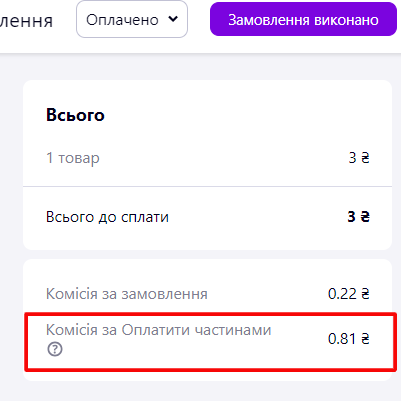This screenshot has height=401, width=401.
Task: Open the help icon under Оплатити частинами commission
Action: point(55,349)
